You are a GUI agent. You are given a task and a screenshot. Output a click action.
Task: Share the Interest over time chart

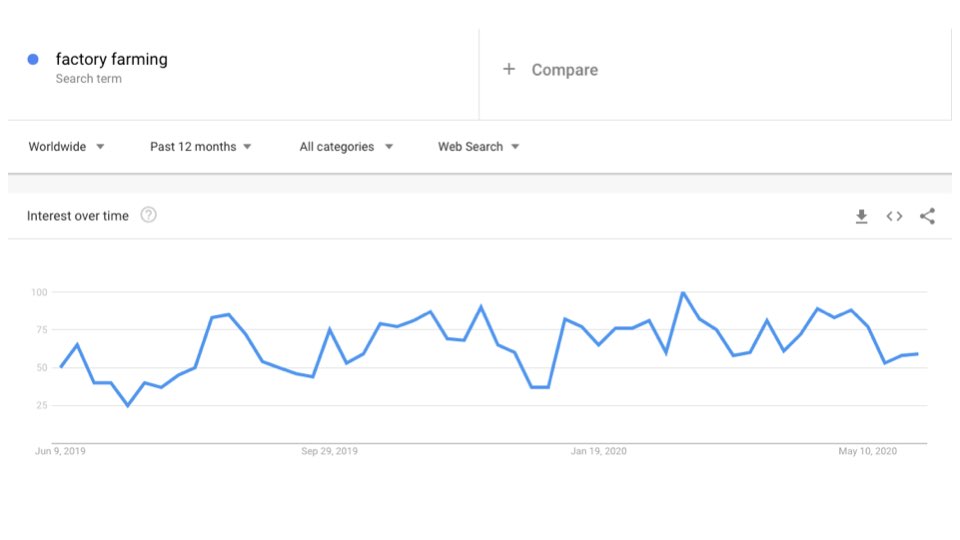point(927,216)
